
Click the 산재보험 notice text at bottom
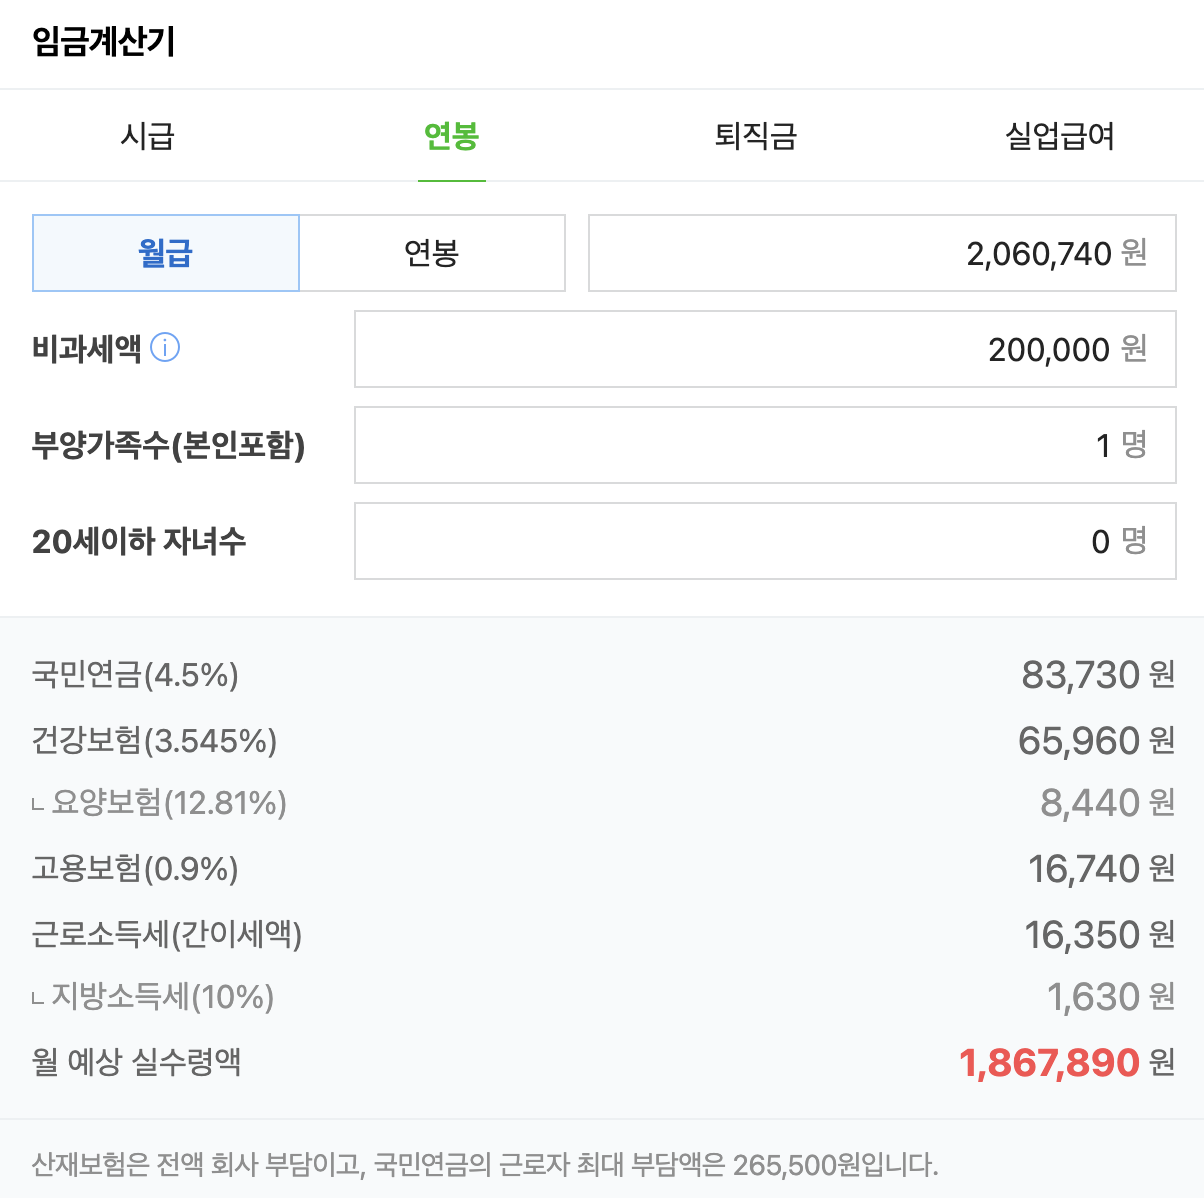click(x=483, y=1161)
